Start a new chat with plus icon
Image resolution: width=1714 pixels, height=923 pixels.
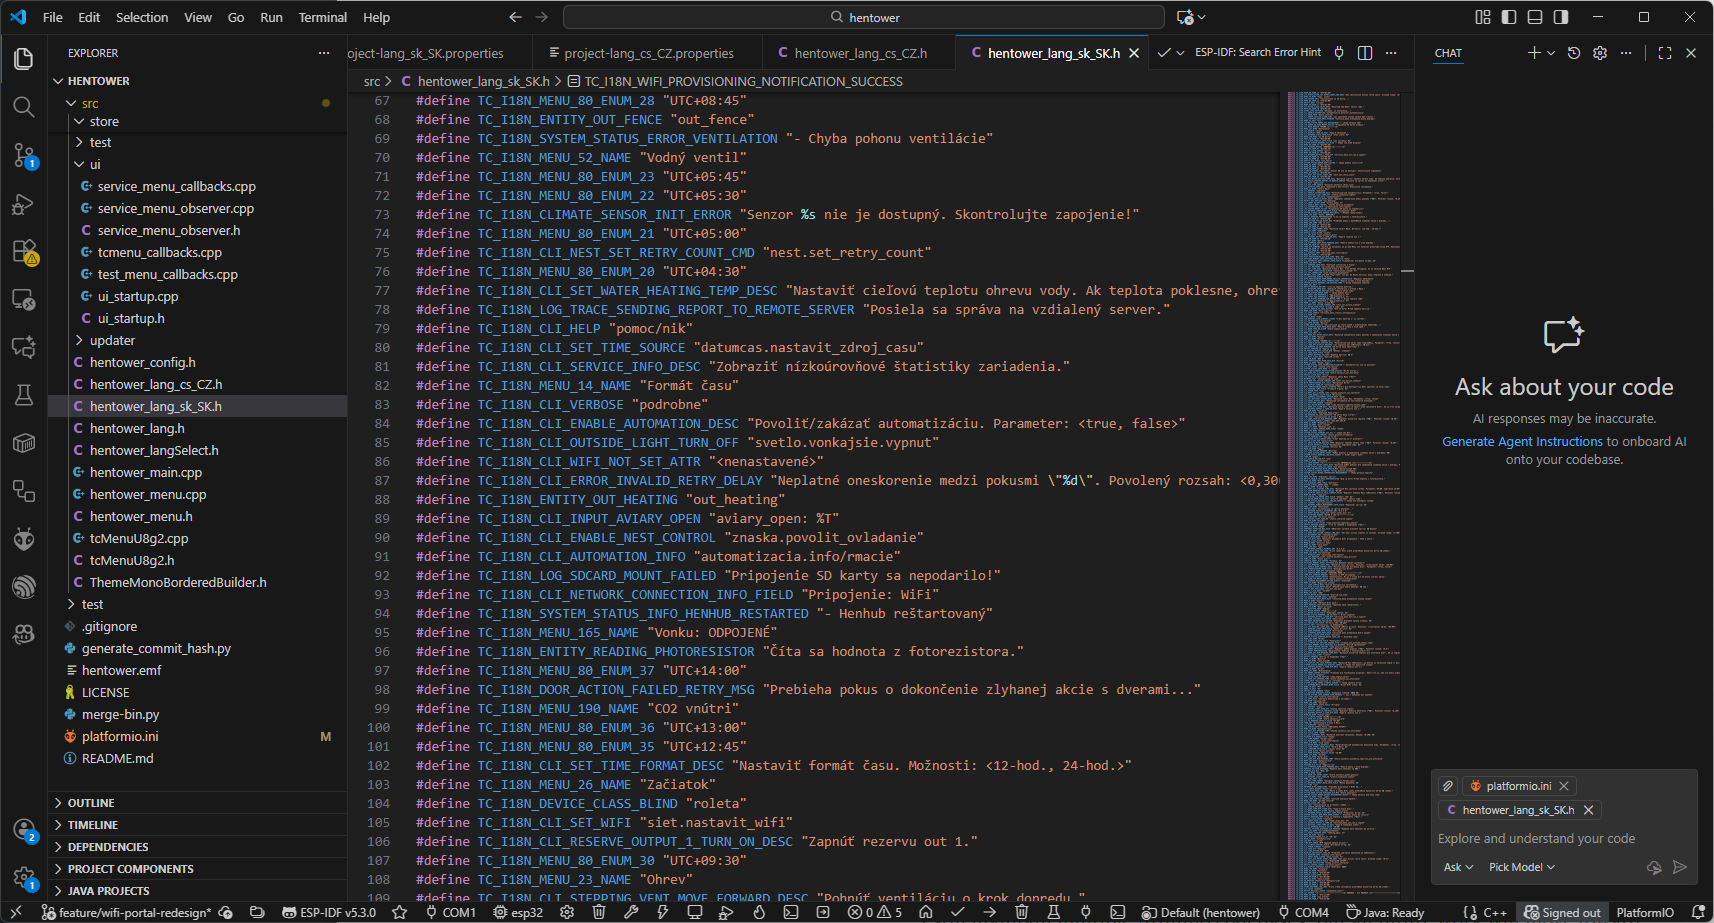(x=1534, y=53)
